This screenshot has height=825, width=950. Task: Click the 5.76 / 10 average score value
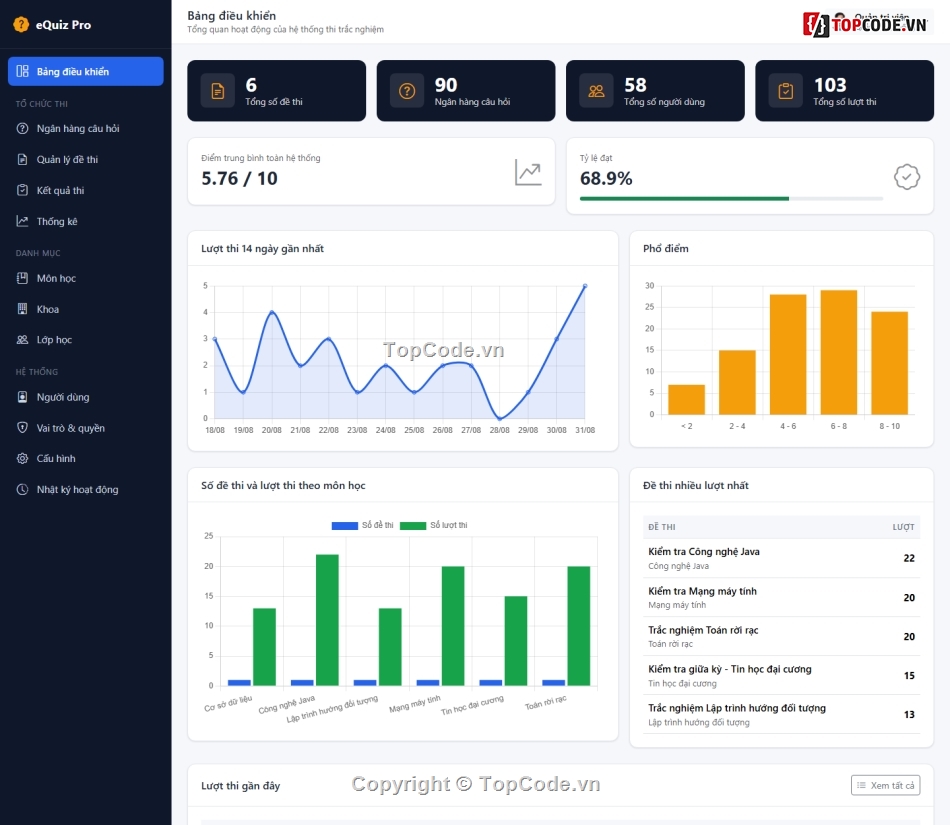click(239, 178)
